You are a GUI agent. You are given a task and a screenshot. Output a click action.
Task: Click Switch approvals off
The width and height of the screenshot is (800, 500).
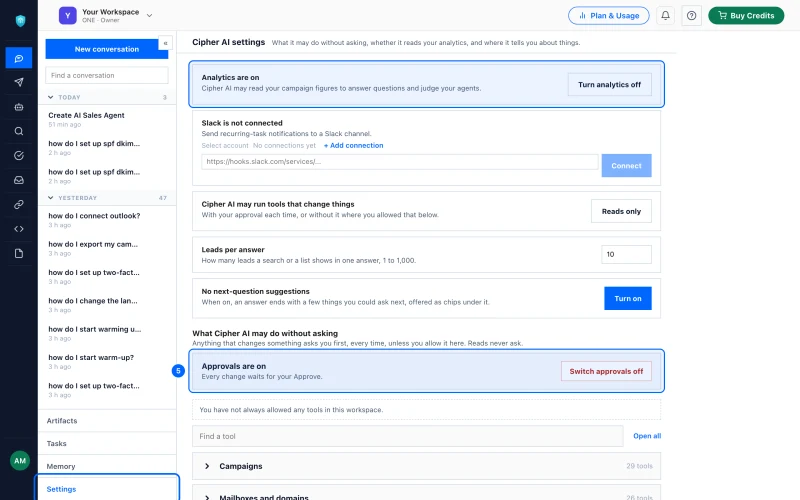[x=606, y=371]
